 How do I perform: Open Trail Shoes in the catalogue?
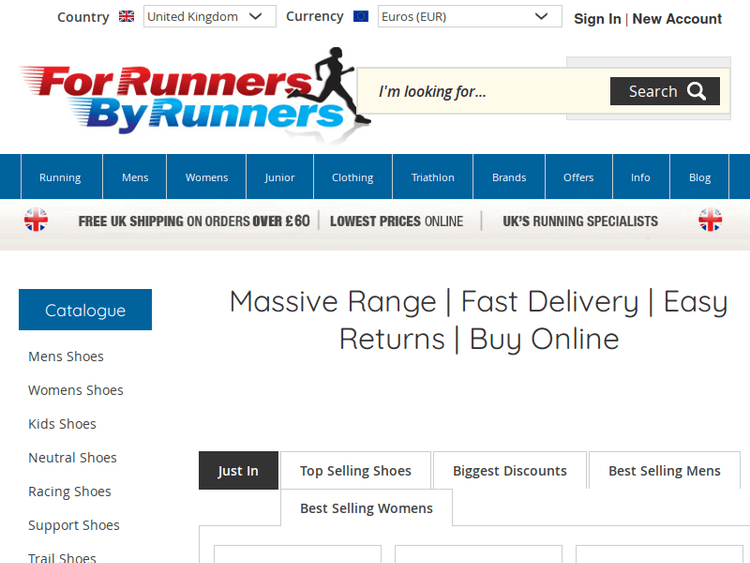(x=62, y=557)
